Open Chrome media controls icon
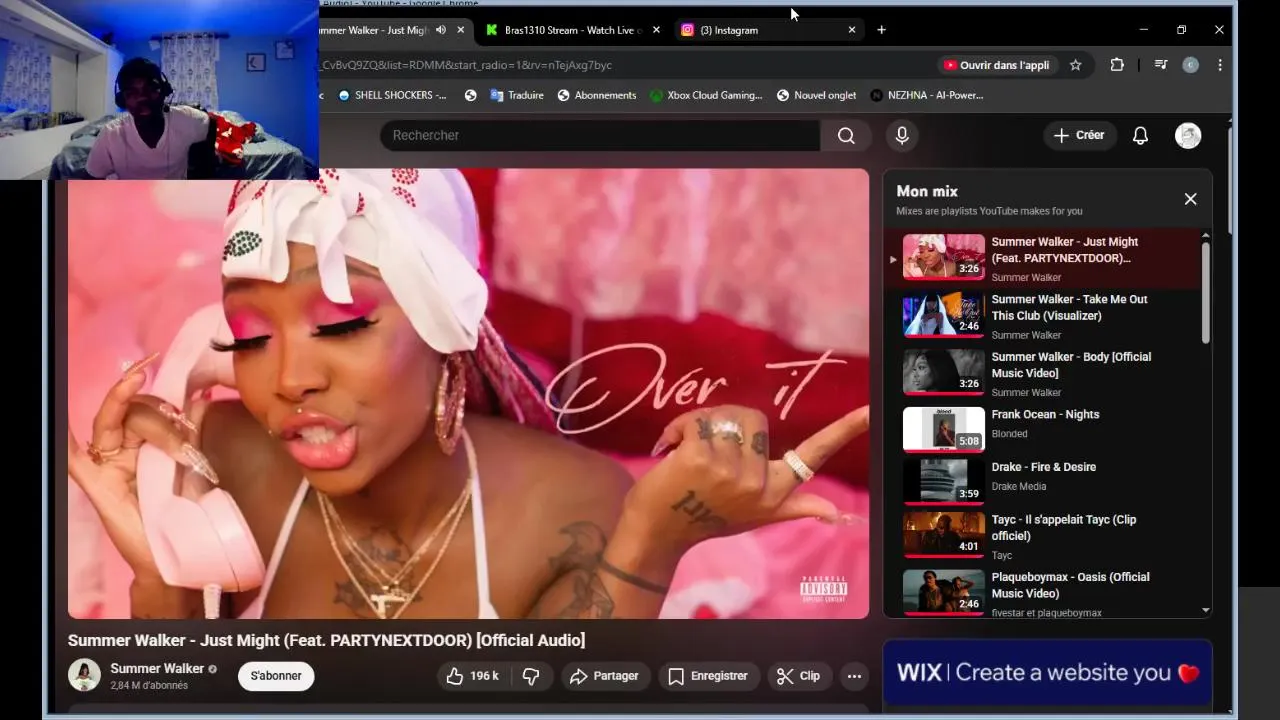The image size is (1280, 720). tap(1160, 65)
